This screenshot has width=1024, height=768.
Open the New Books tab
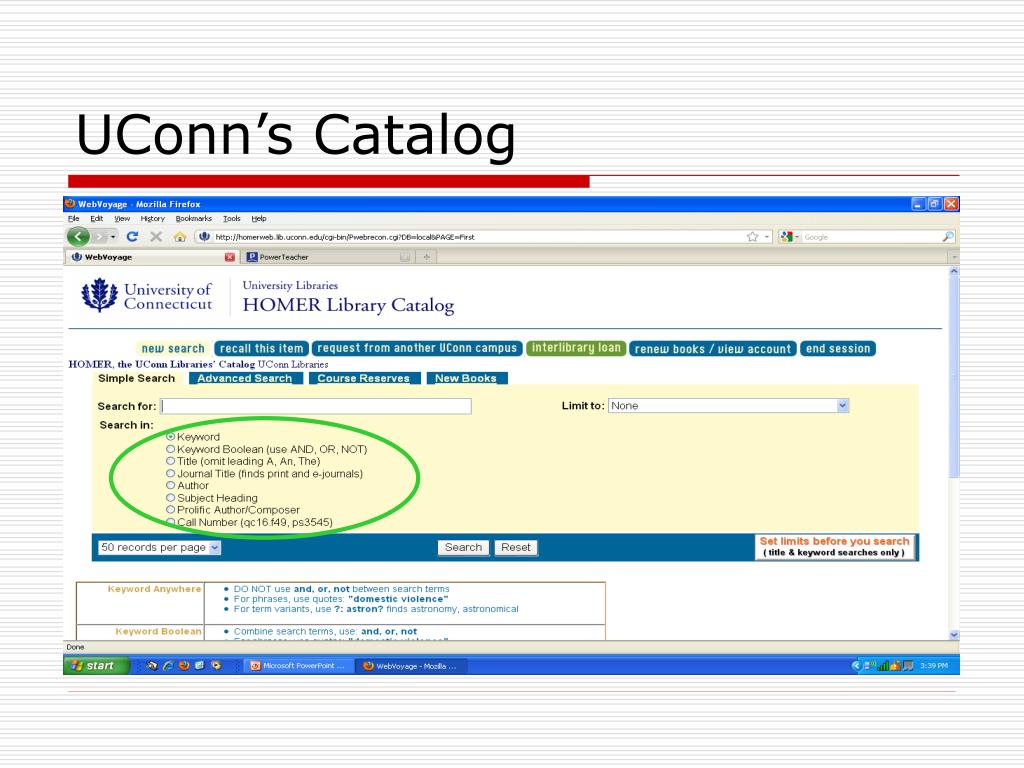point(466,378)
